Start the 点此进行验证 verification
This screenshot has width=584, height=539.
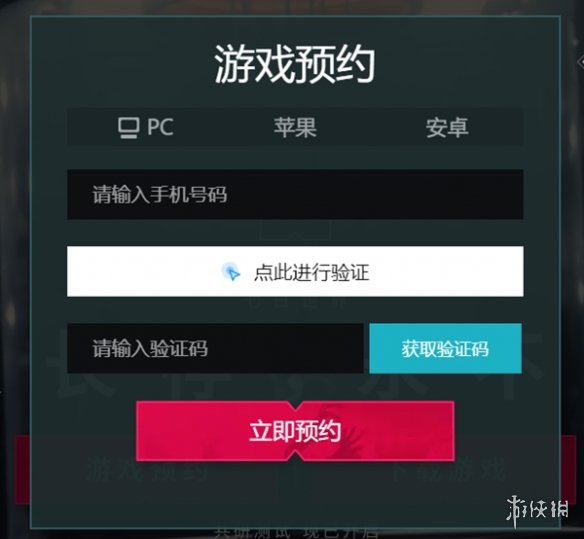pyautogui.click(x=295, y=272)
